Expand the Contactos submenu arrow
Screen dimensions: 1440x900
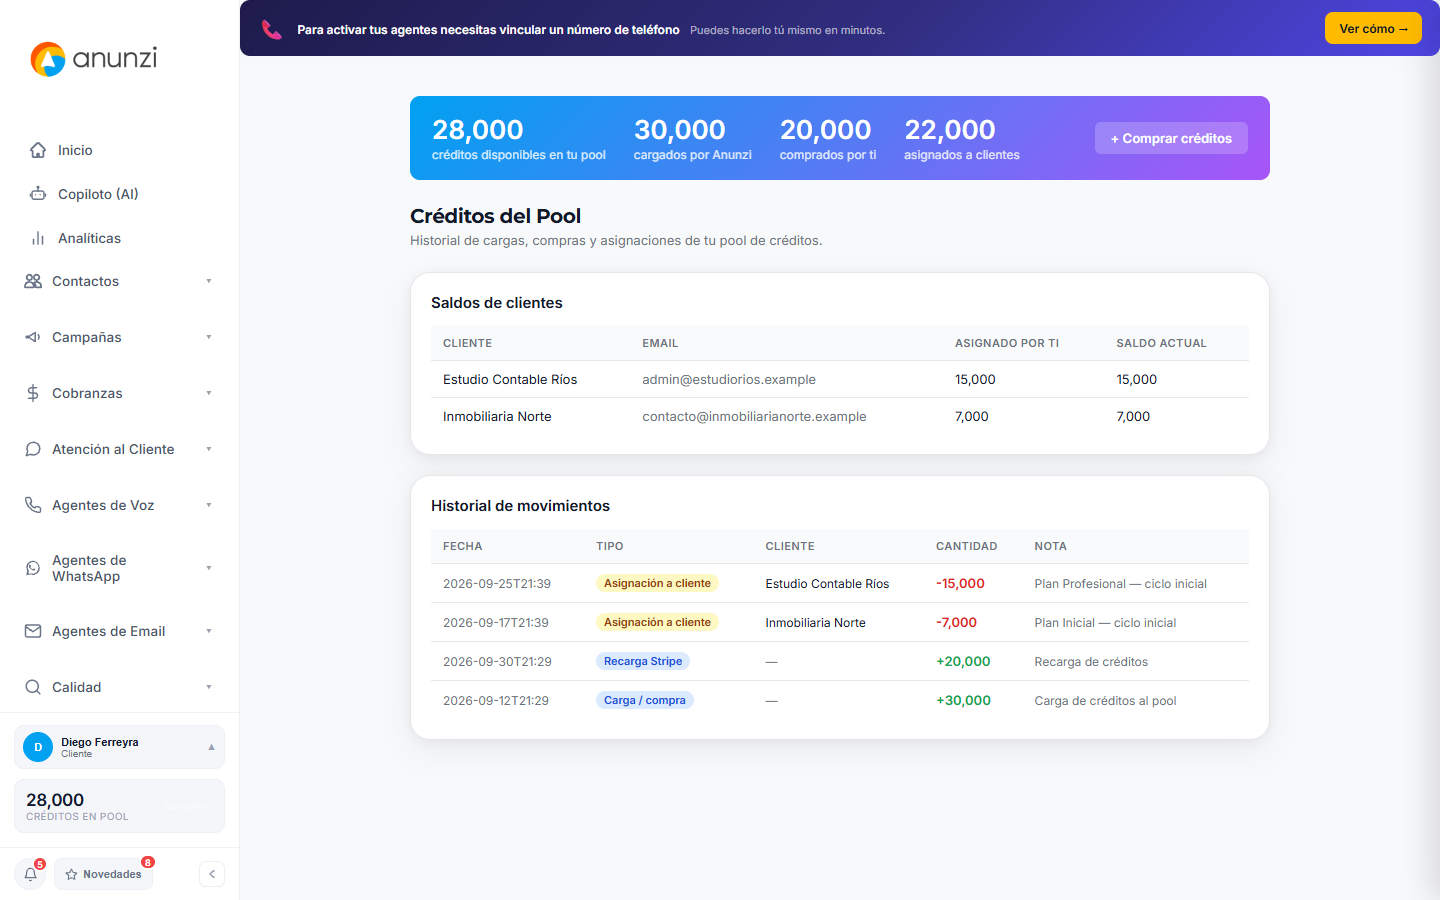click(x=209, y=281)
